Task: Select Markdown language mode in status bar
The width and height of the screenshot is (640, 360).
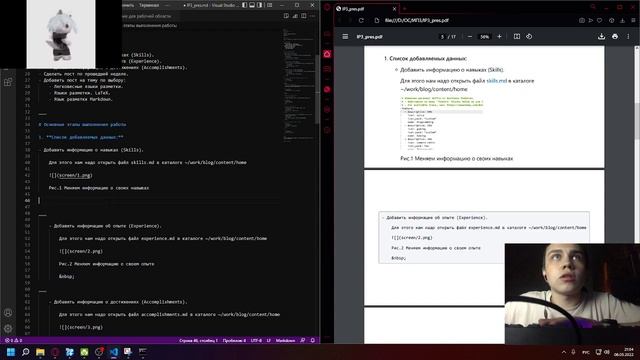Action: 285,340
